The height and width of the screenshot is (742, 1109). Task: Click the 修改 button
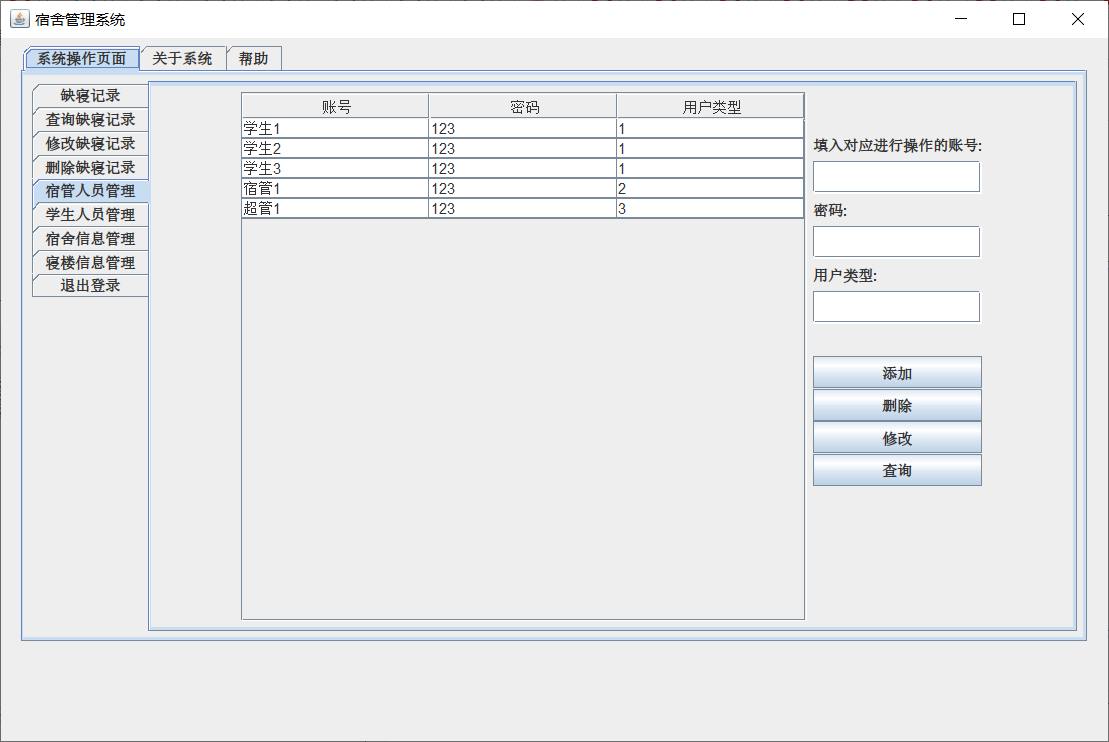pos(896,437)
